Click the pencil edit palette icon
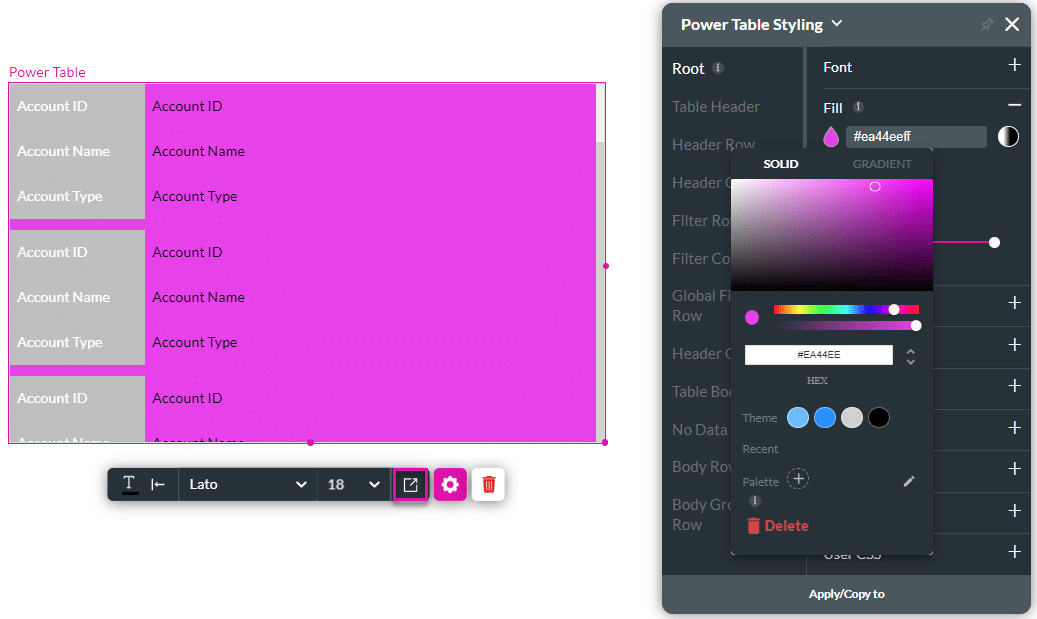Screen dimensions: 1037x619 pyautogui.click(x=909, y=481)
